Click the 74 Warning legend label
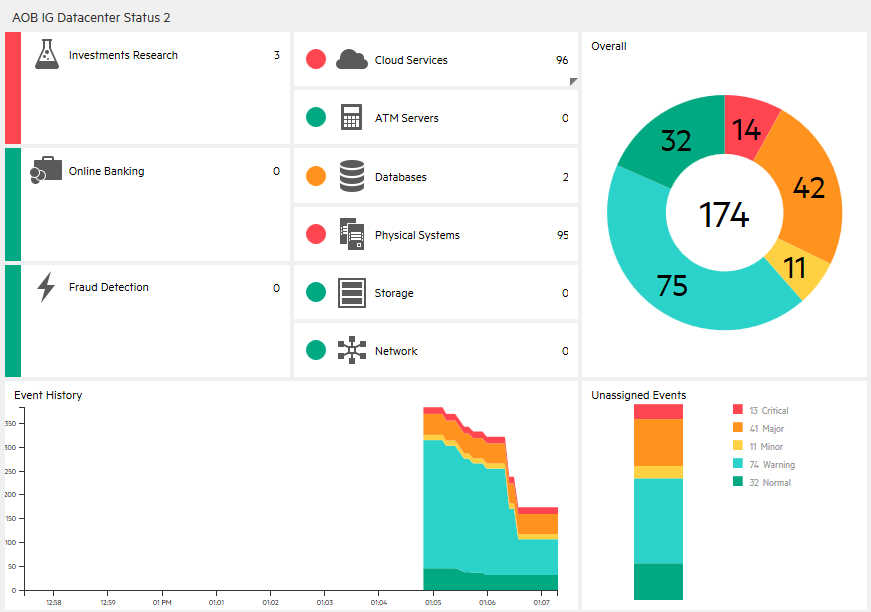 (772, 465)
